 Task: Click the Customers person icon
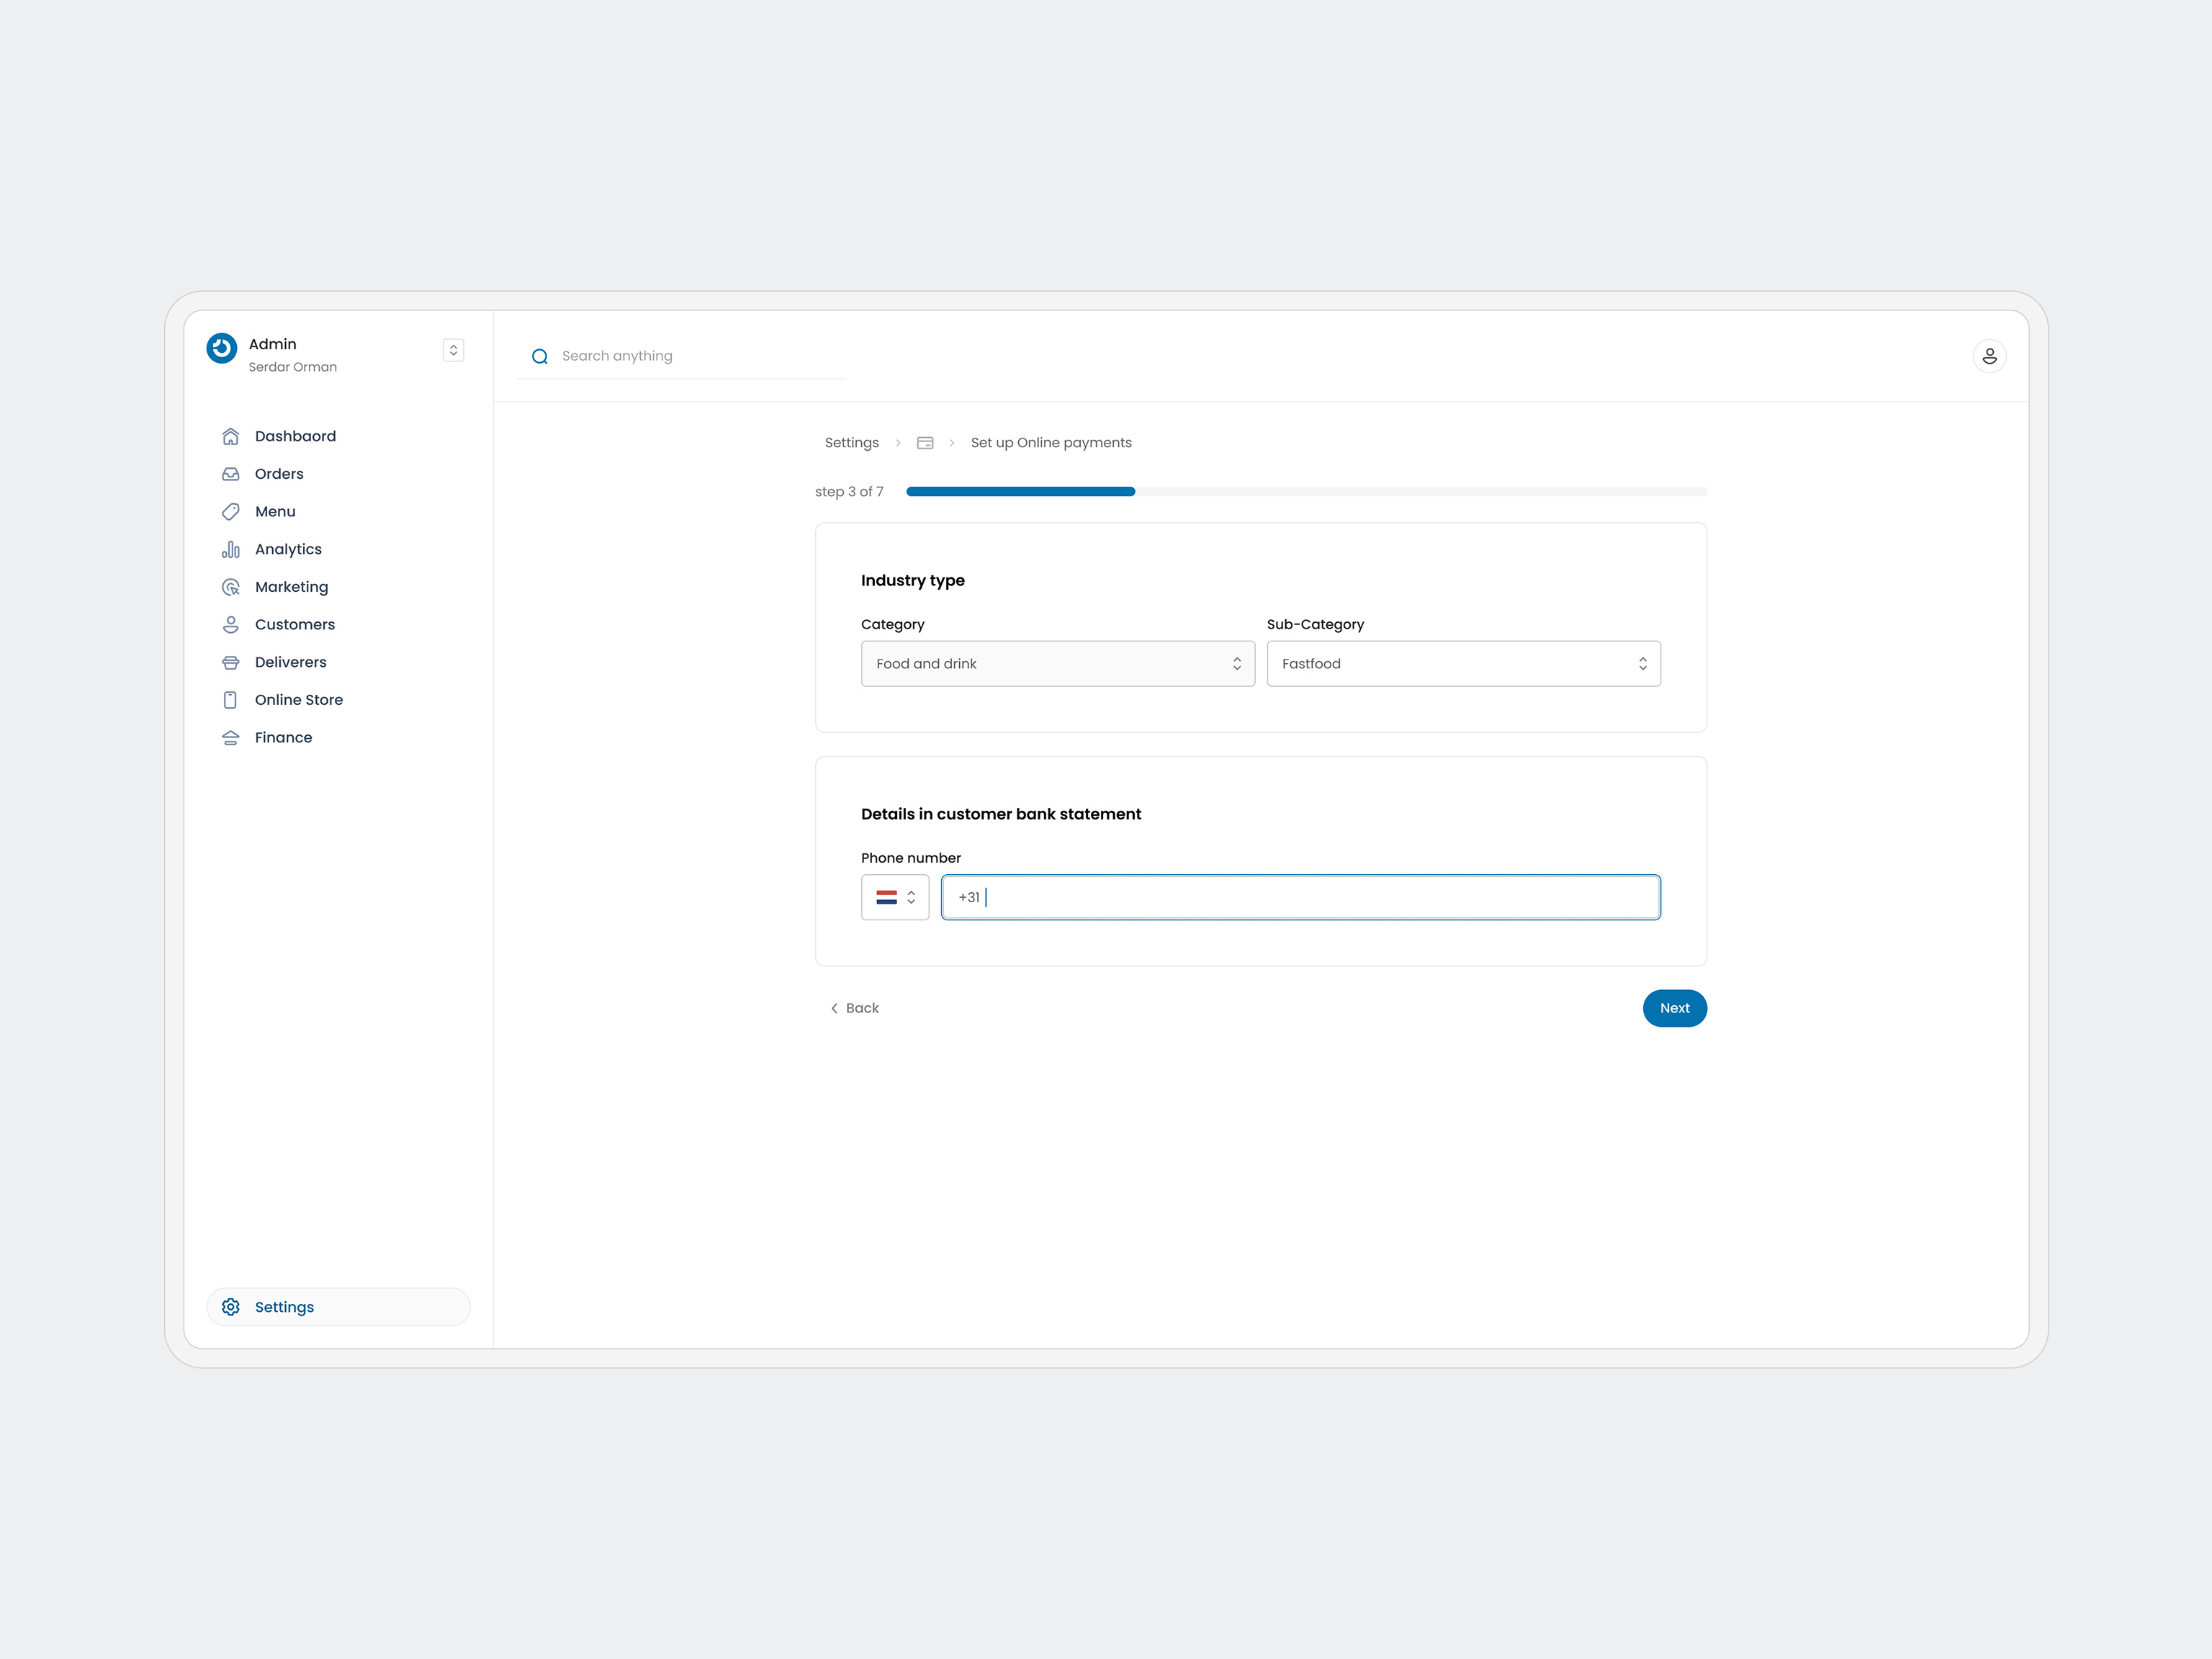tap(230, 624)
